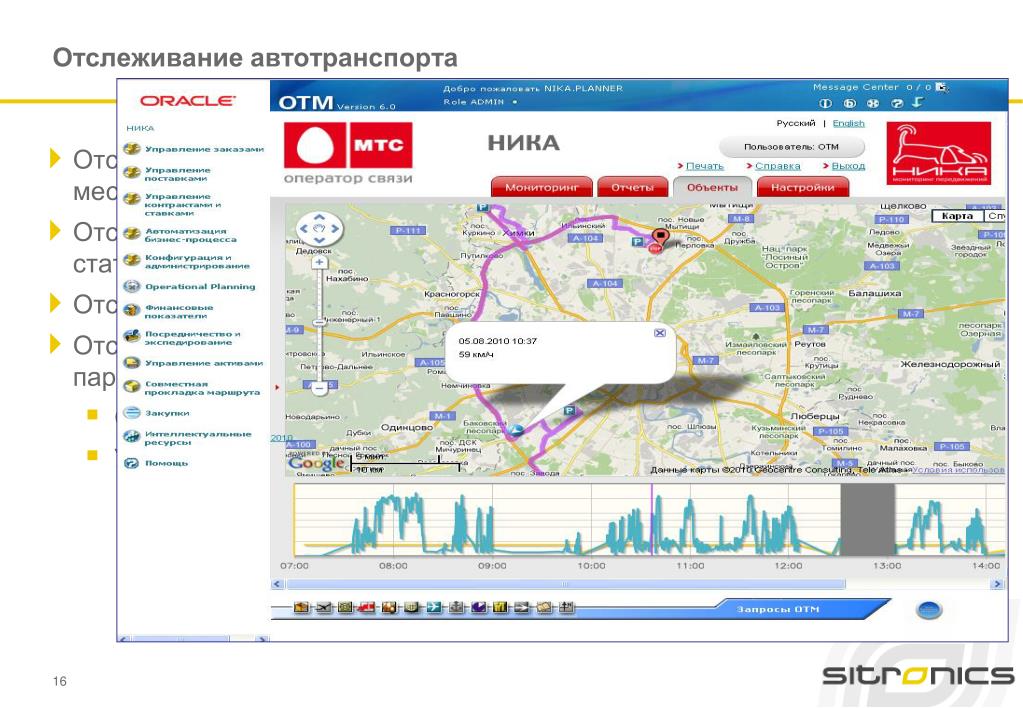Select the Настройки tab
The image size is (1023, 708).
pos(802,187)
